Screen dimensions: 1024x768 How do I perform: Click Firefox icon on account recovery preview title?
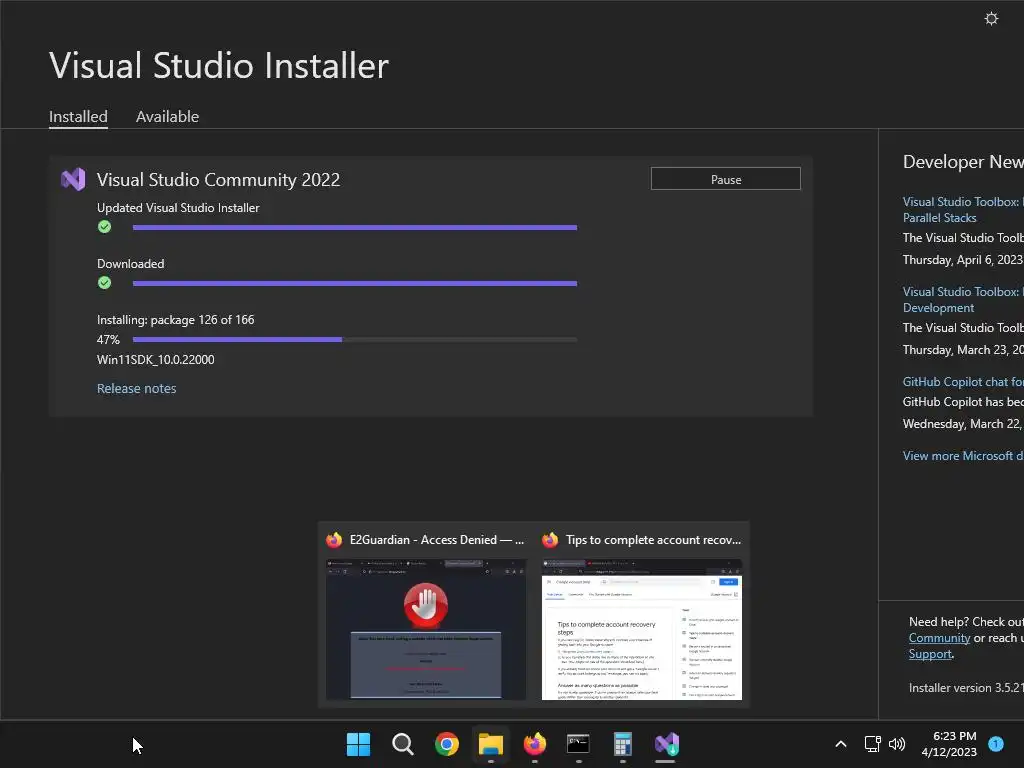[x=550, y=540]
